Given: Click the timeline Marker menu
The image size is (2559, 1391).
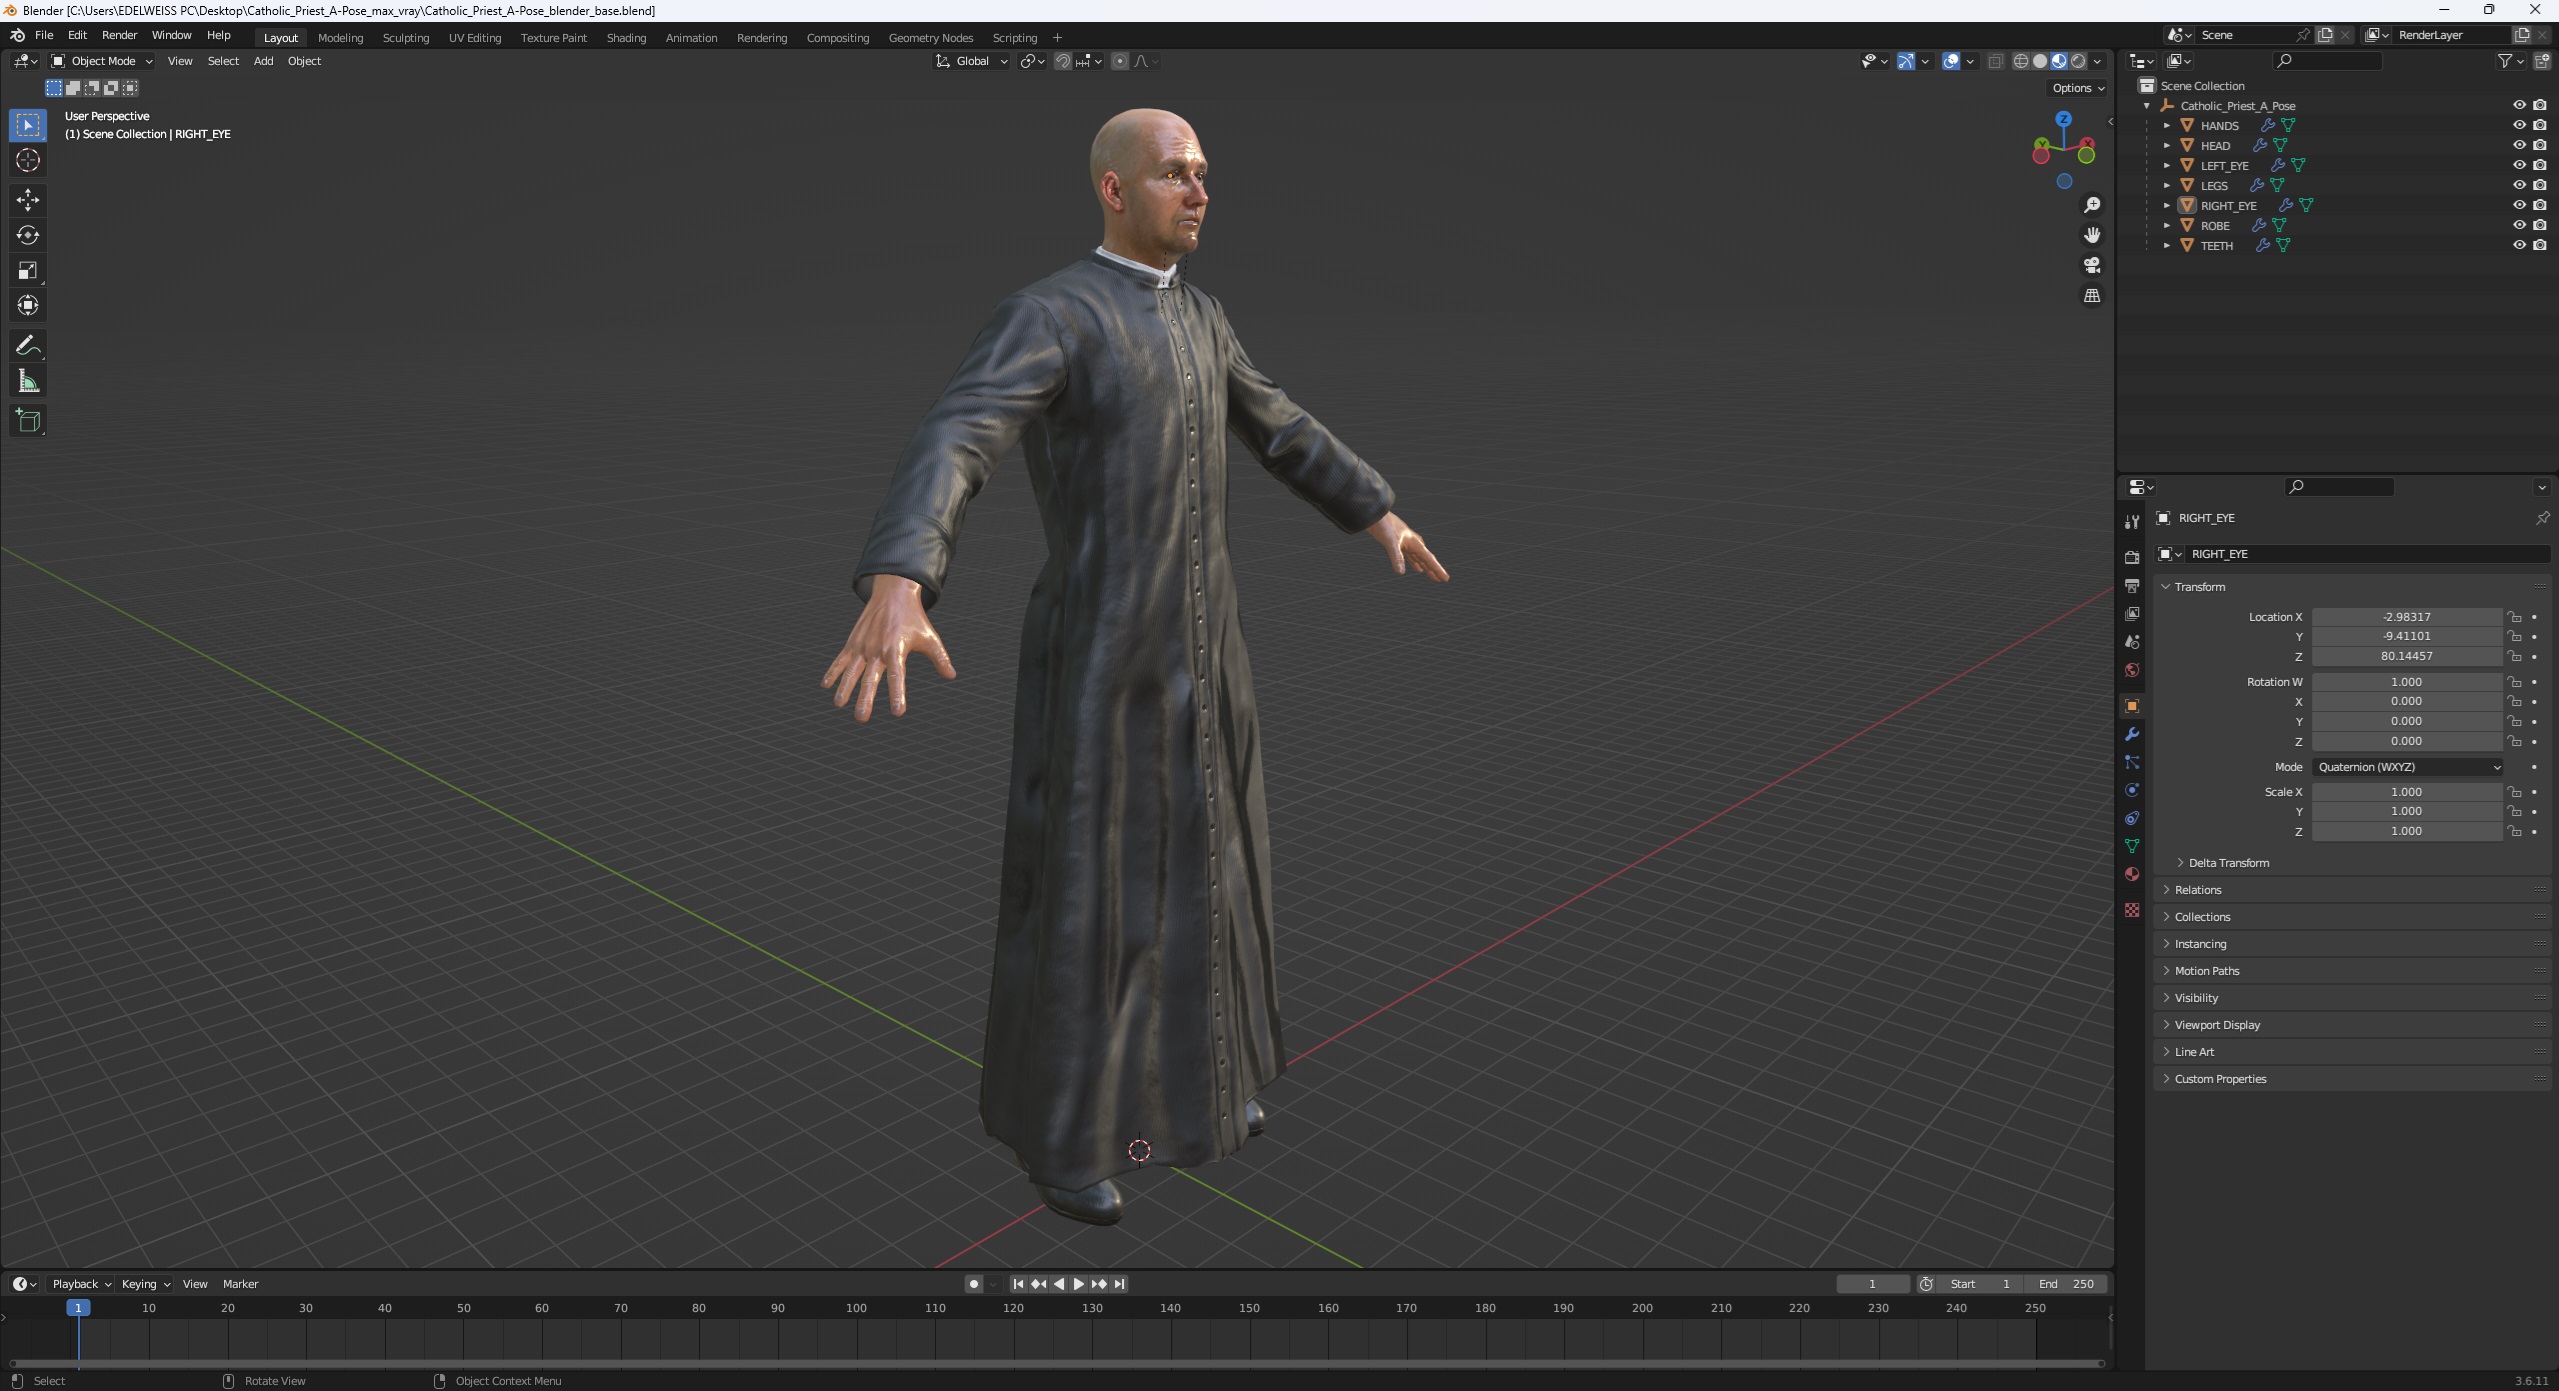Looking at the screenshot, I should point(240,1284).
